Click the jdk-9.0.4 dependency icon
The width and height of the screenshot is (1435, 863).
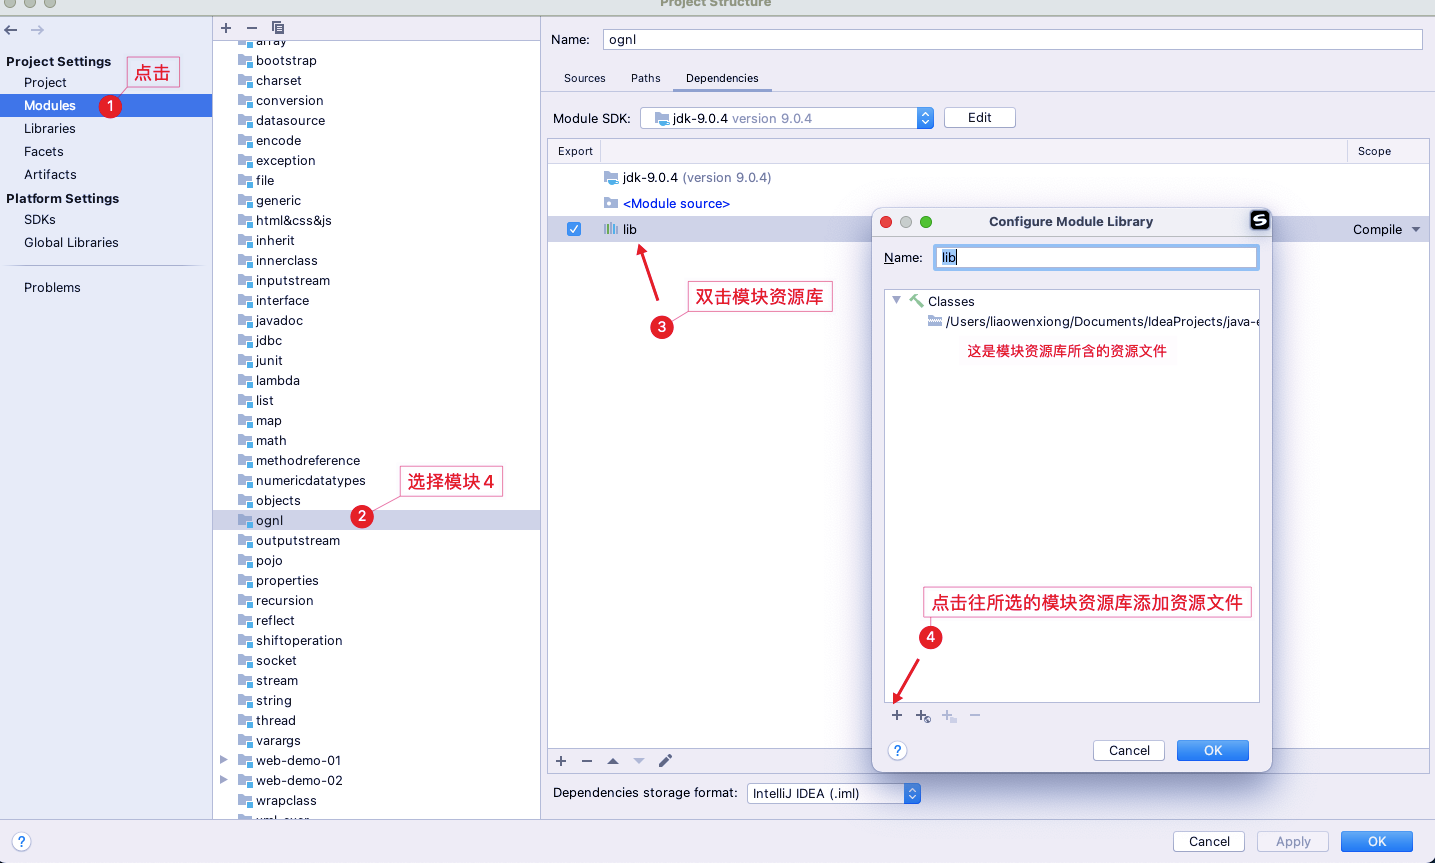pyautogui.click(x=611, y=177)
